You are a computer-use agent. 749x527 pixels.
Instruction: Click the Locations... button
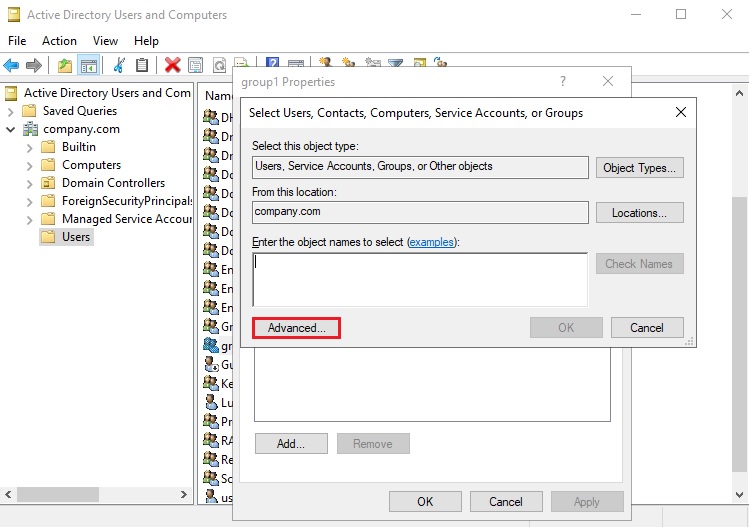click(639, 213)
